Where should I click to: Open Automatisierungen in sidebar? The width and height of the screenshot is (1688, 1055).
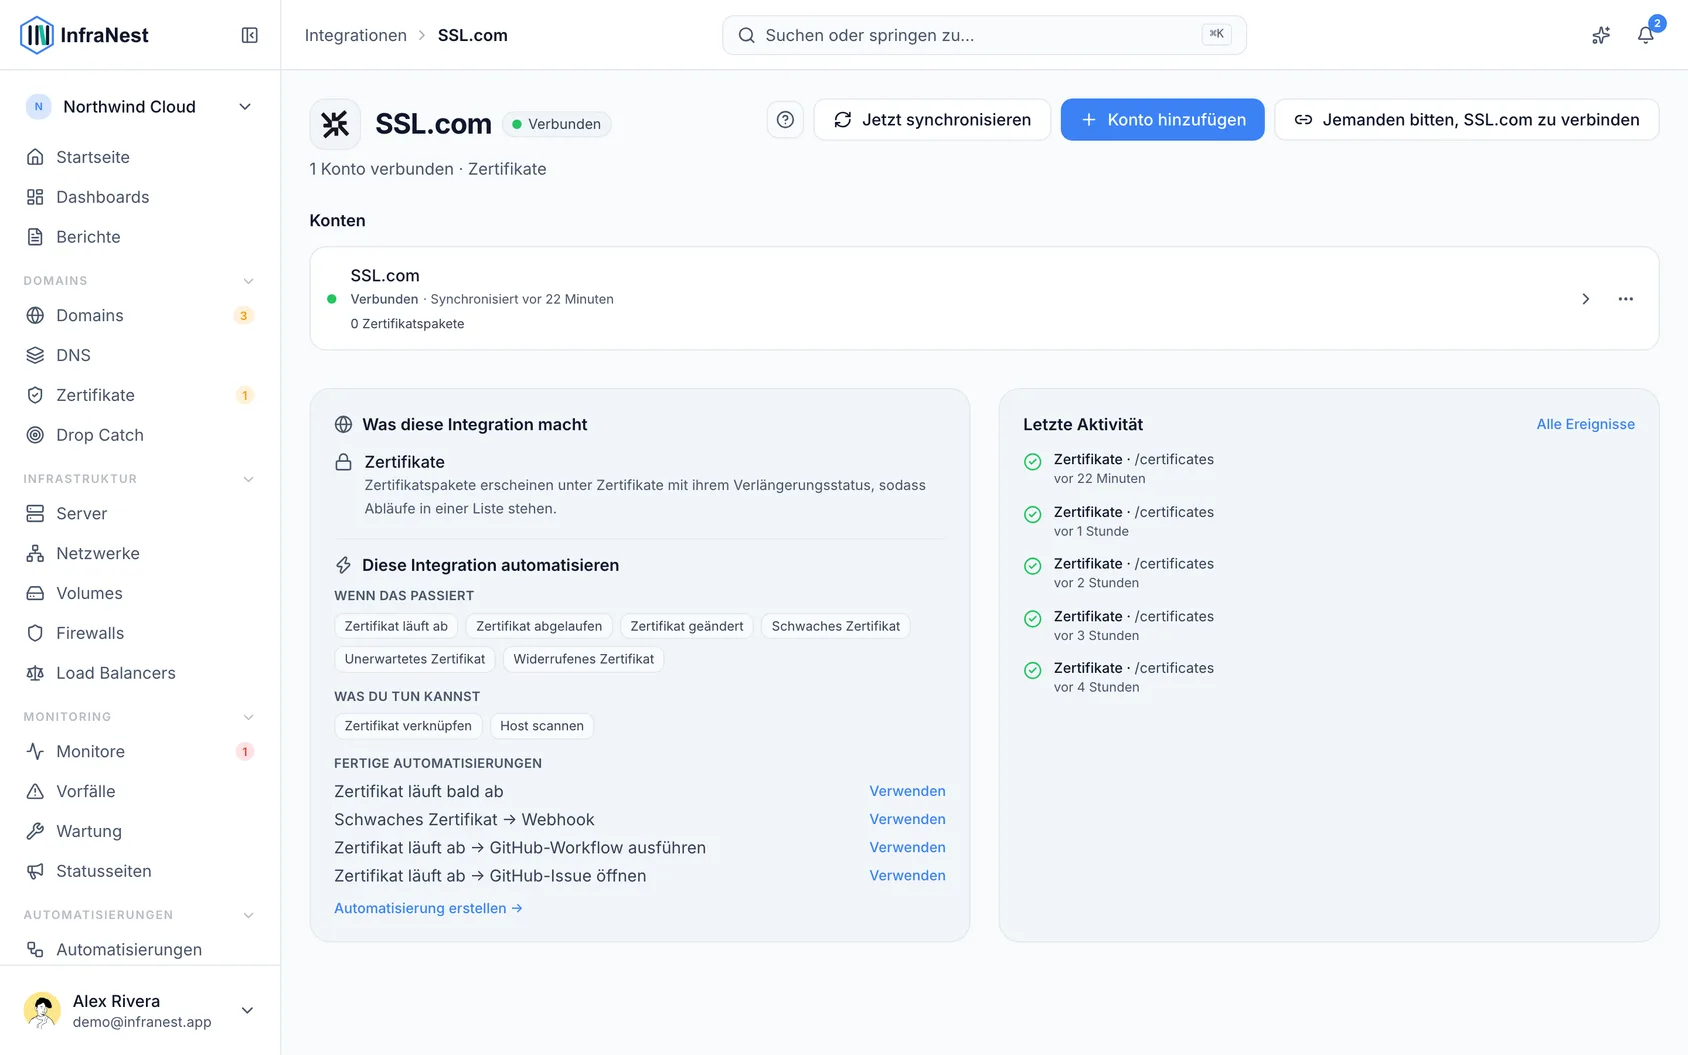(x=140, y=949)
